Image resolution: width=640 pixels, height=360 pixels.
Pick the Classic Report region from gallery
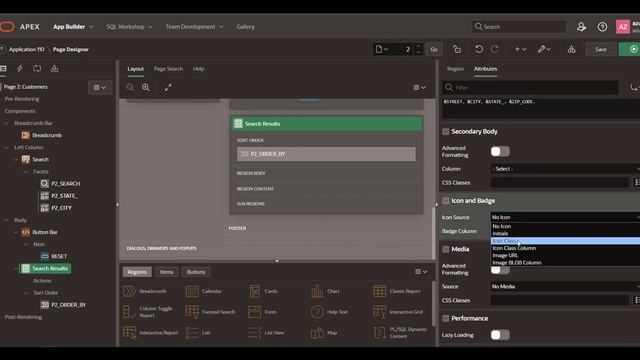[x=397, y=291]
